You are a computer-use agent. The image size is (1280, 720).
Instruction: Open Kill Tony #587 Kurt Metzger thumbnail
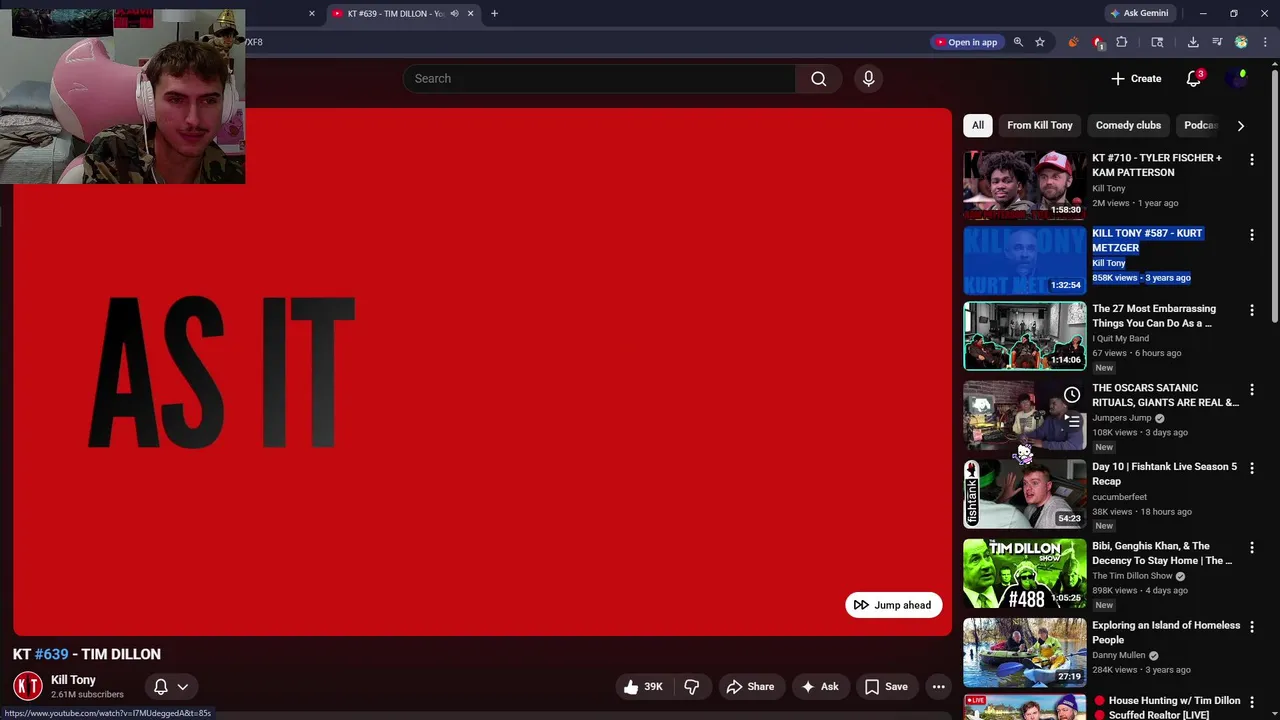click(x=1024, y=260)
